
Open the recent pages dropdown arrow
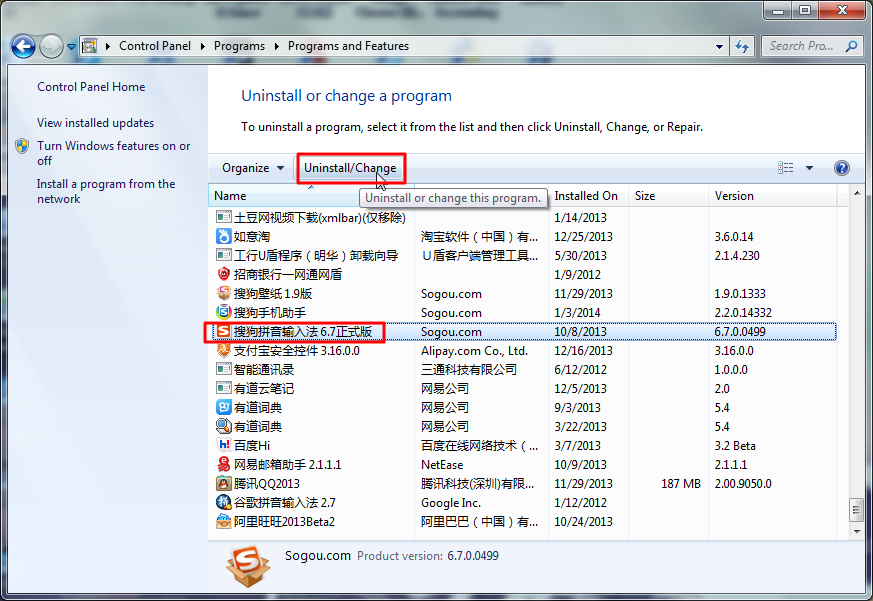[x=71, y=47]
